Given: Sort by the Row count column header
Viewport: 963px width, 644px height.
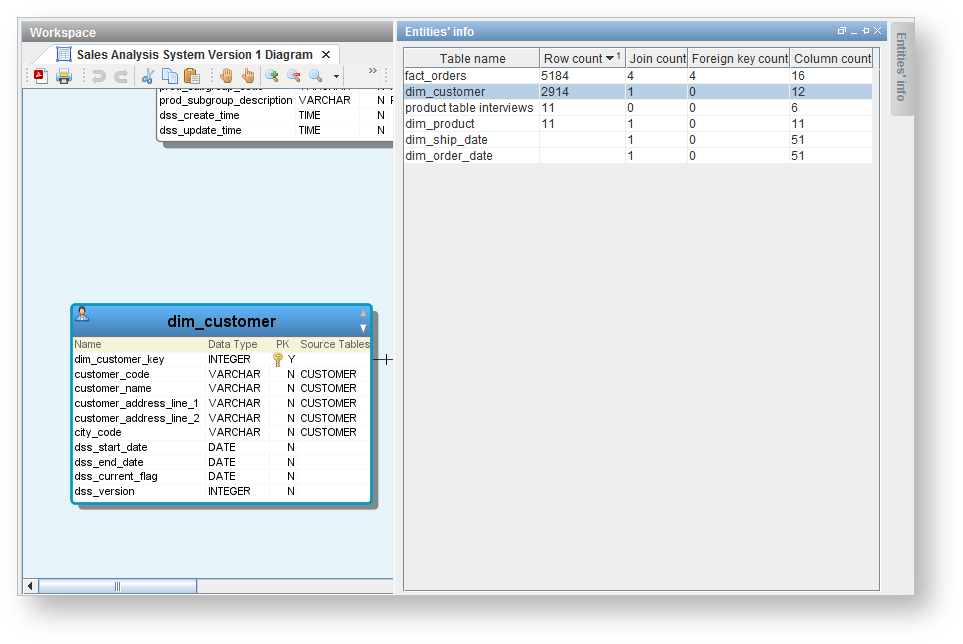Looking at the screenshot, I should pyautogui.click(x=573, y=59).
